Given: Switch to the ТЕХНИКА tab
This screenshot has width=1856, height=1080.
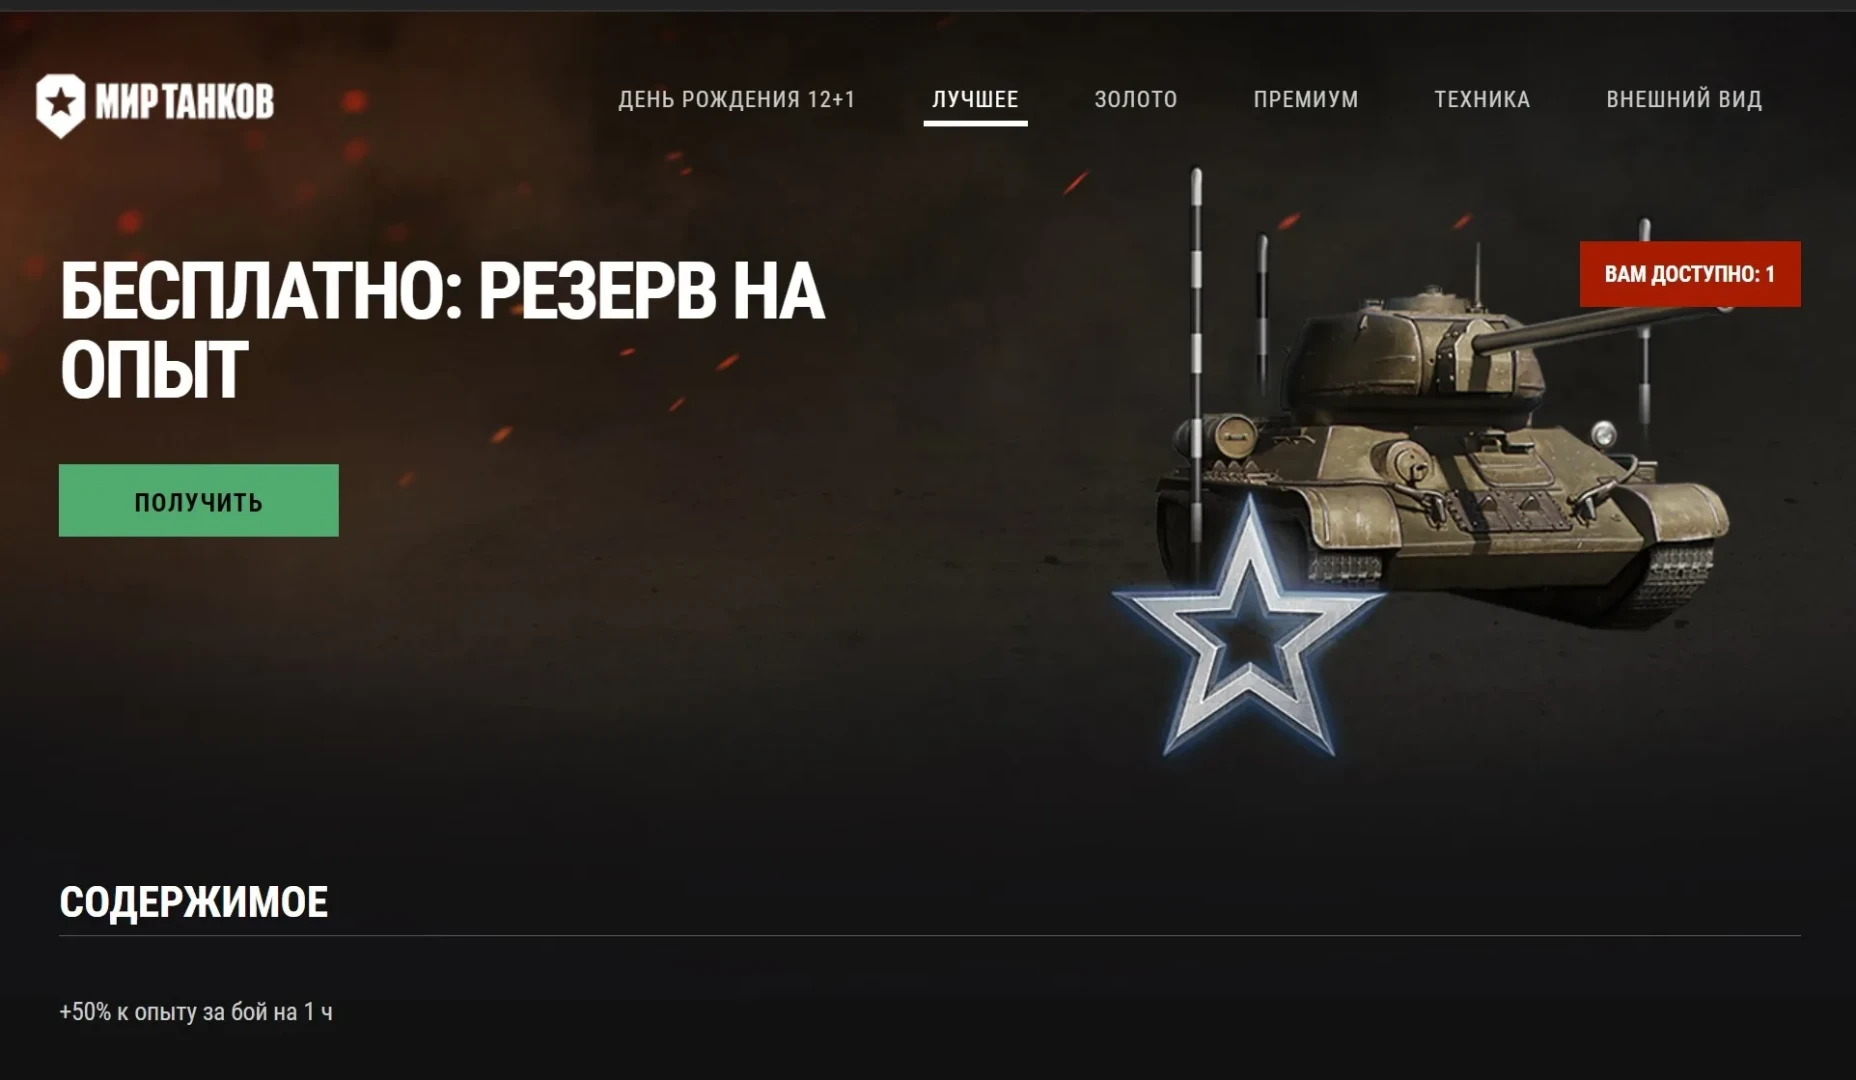Looking at the screenshot, I should coord(1482,99).
